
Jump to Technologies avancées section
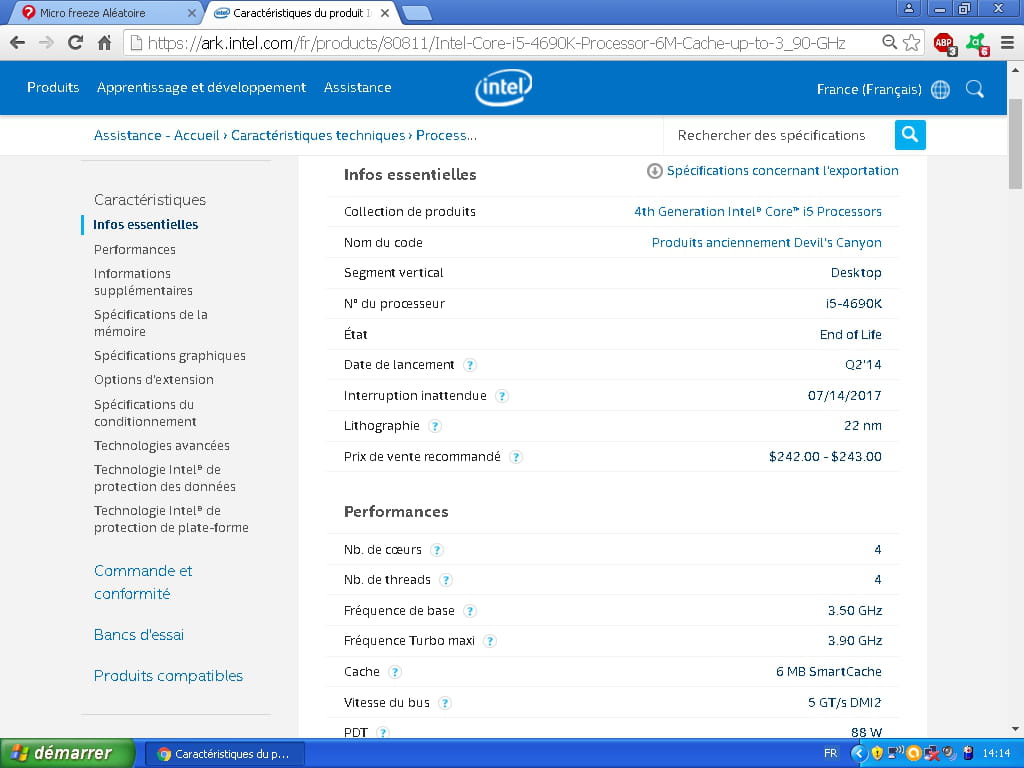pyautogui.click(x=162, y=446)
